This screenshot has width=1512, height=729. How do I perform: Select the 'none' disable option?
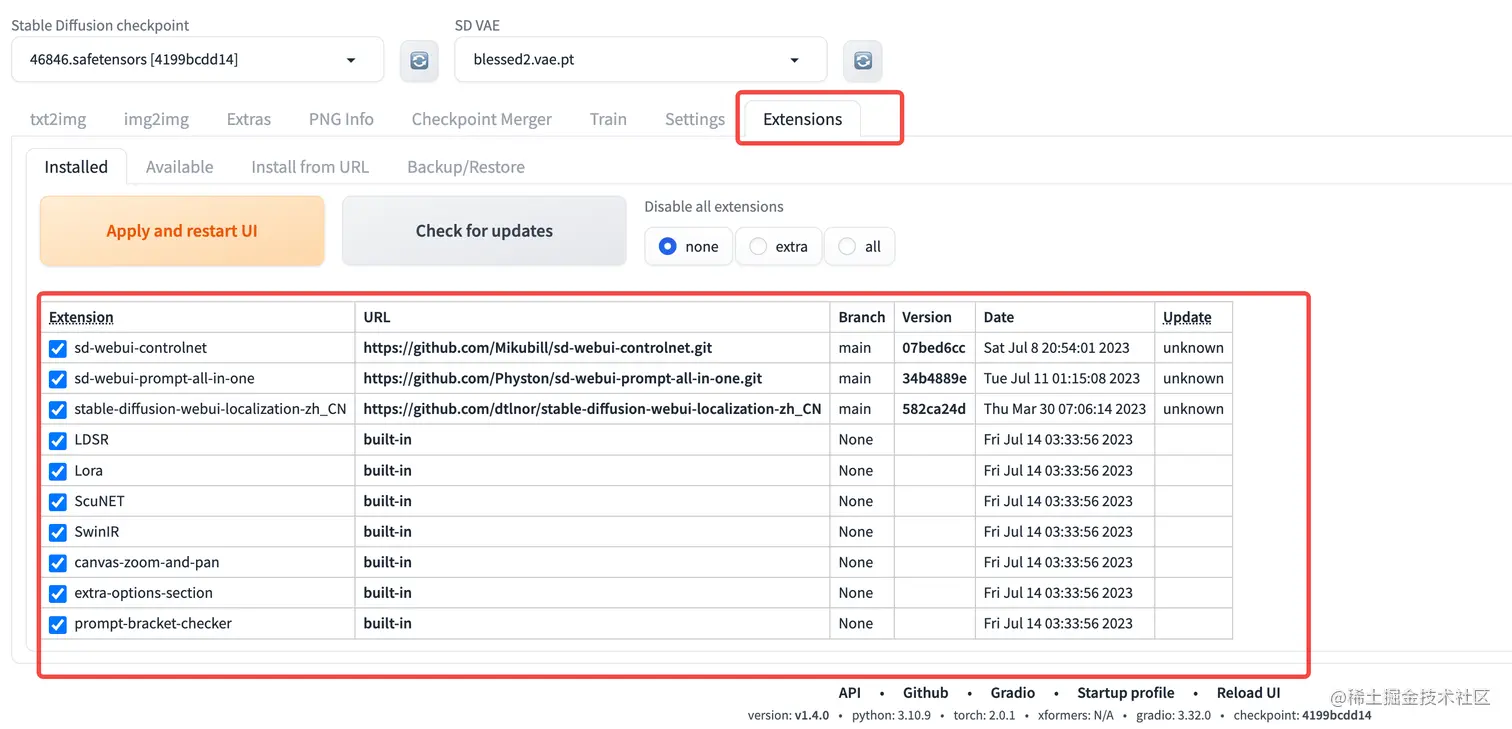tap(688, 246)
